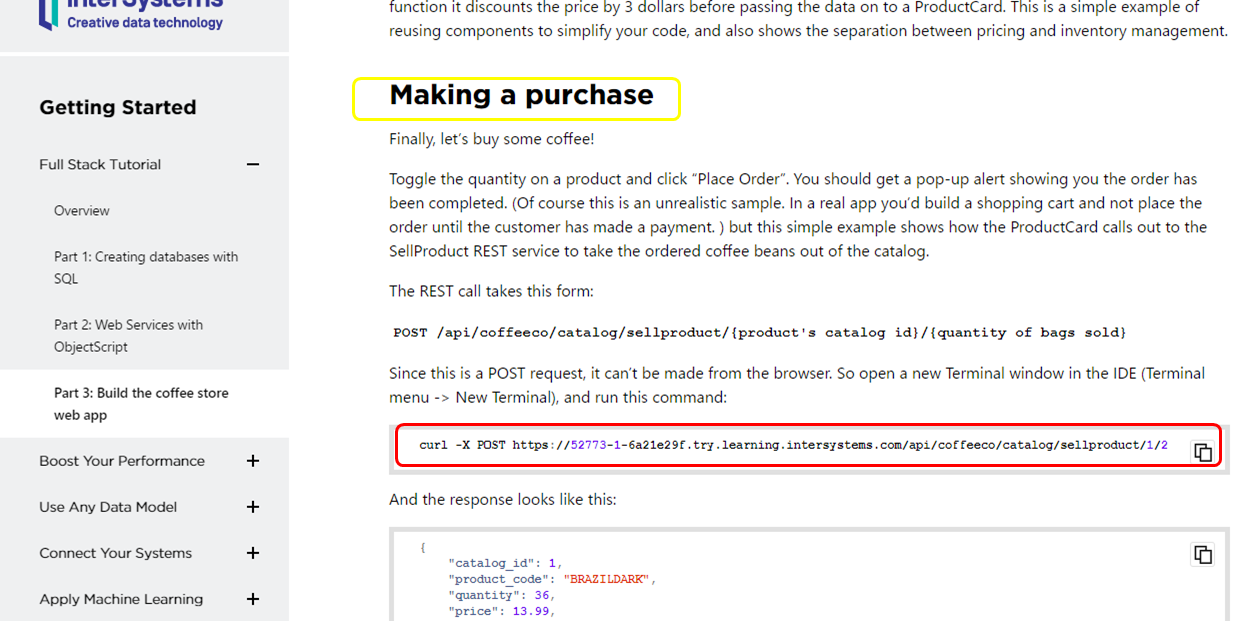The width and height of the screenshot is (1259, 621).
Task: Collapse the Full Stack Tutorial section
Action: [253, 165]
